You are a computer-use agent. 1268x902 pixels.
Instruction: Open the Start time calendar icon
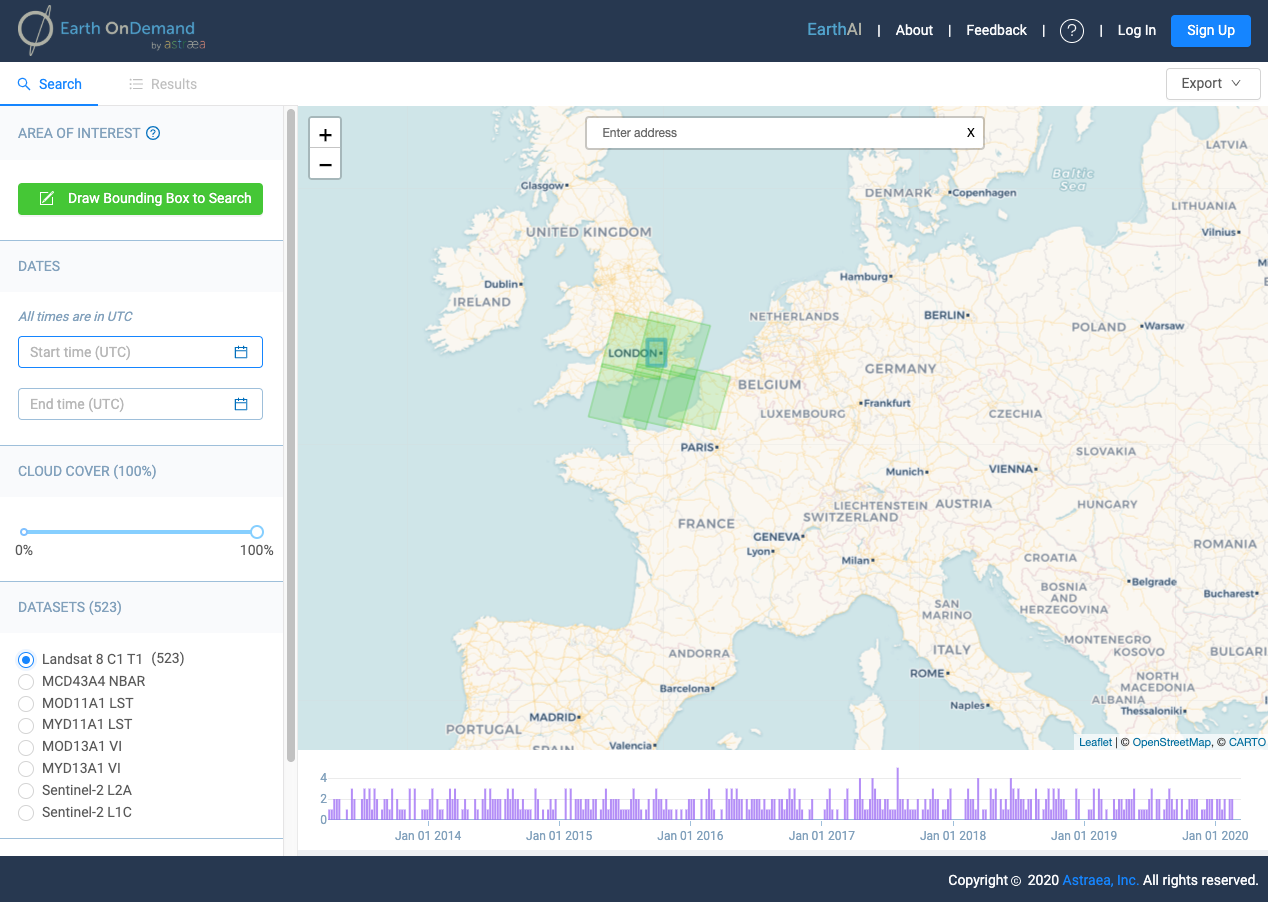pyautogui.click(x=241, y=352)
